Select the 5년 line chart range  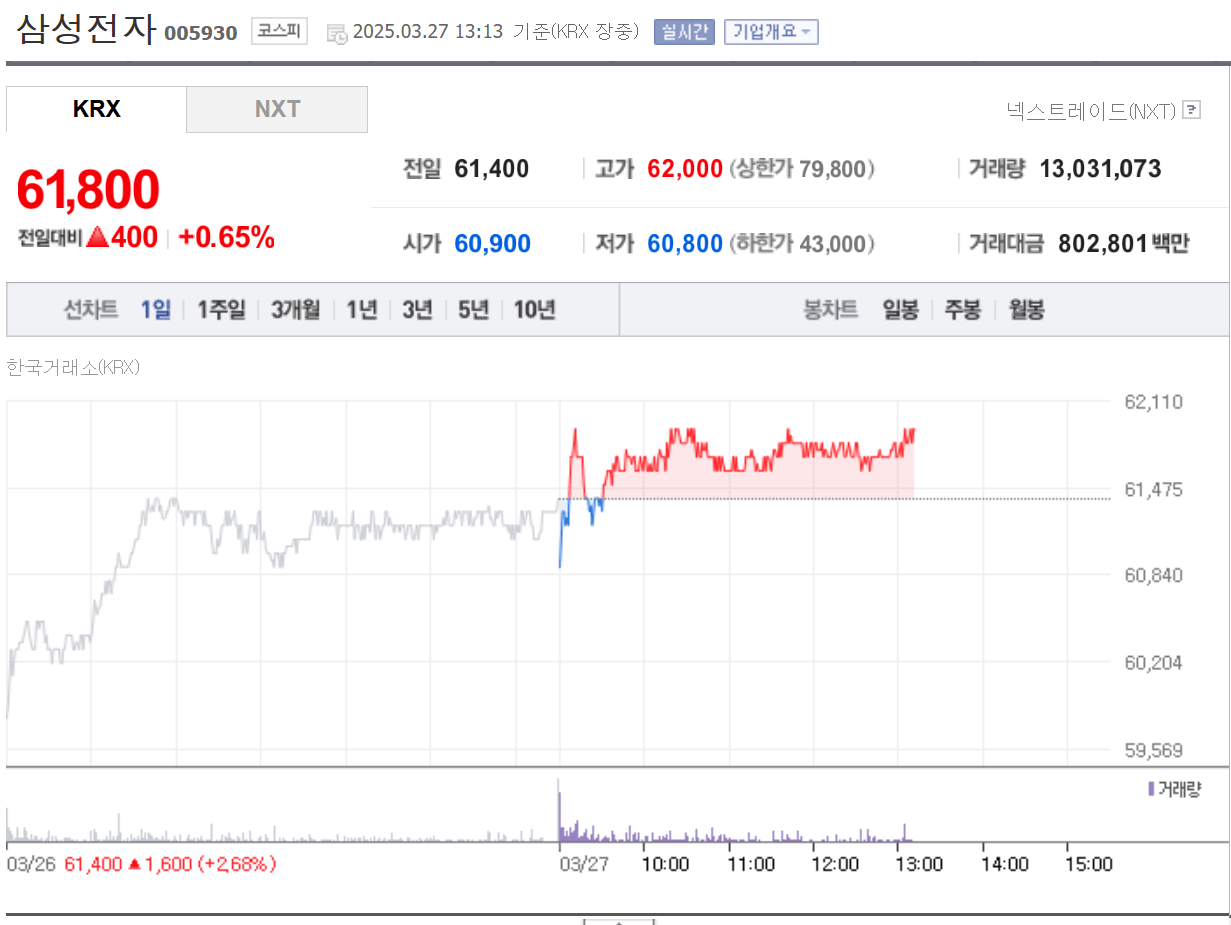(473, 310)
